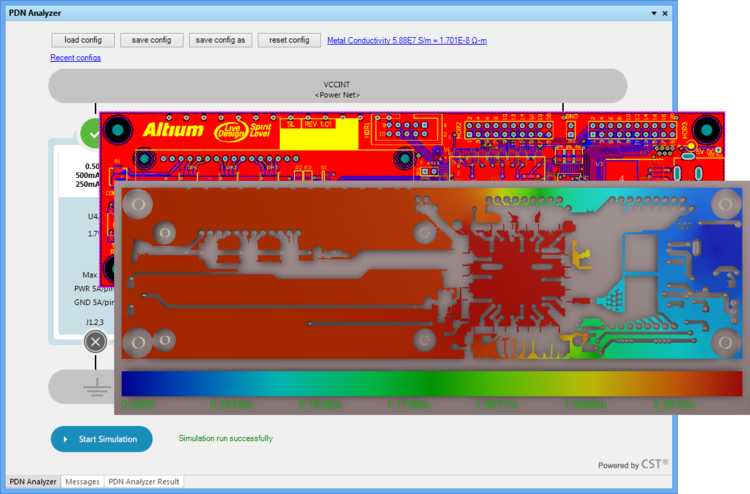Click the gray X circle icon
The width and height of the screenshot is (750, 494).
[96, 342]
